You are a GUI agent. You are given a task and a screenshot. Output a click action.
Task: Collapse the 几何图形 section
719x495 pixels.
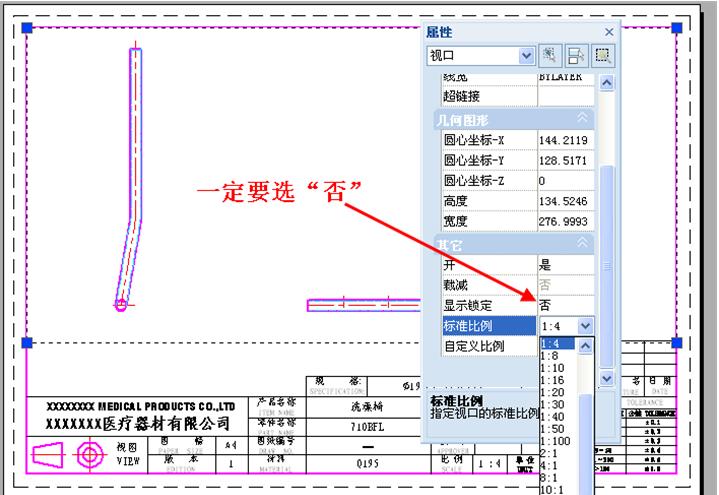(582, 118)
